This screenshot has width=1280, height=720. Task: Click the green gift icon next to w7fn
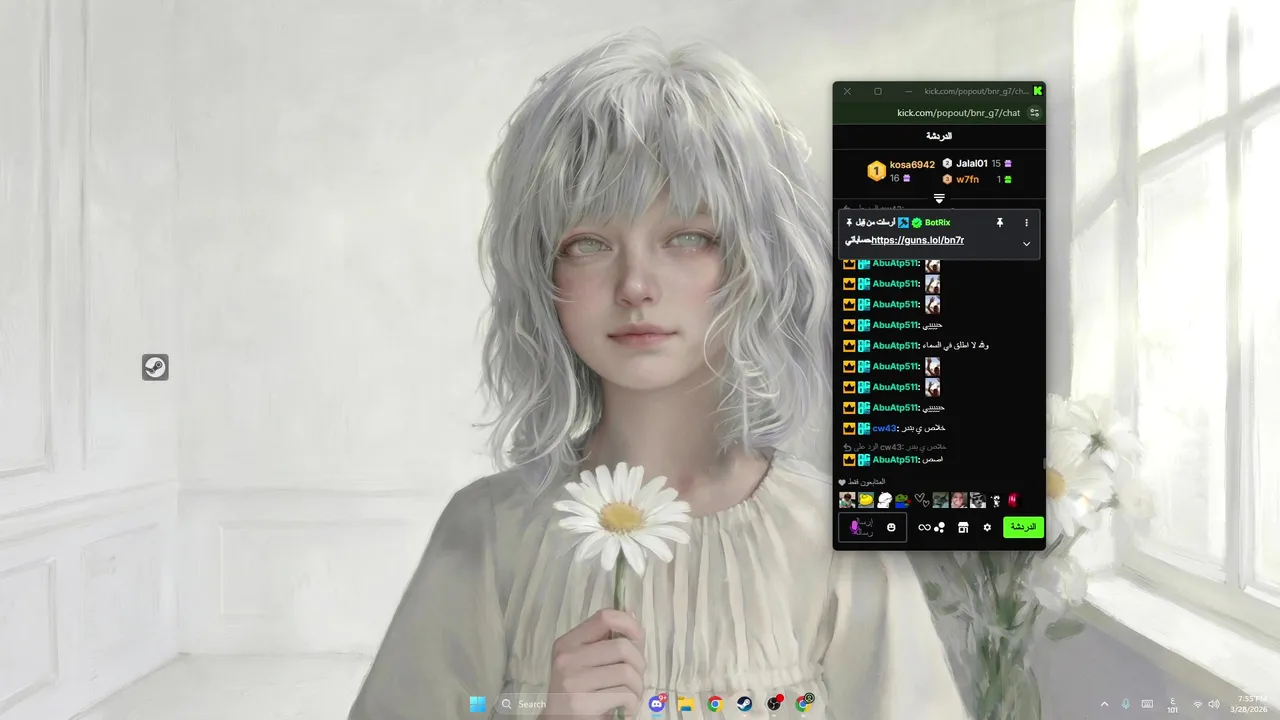pyautogui.click(x=1008, y=180)
